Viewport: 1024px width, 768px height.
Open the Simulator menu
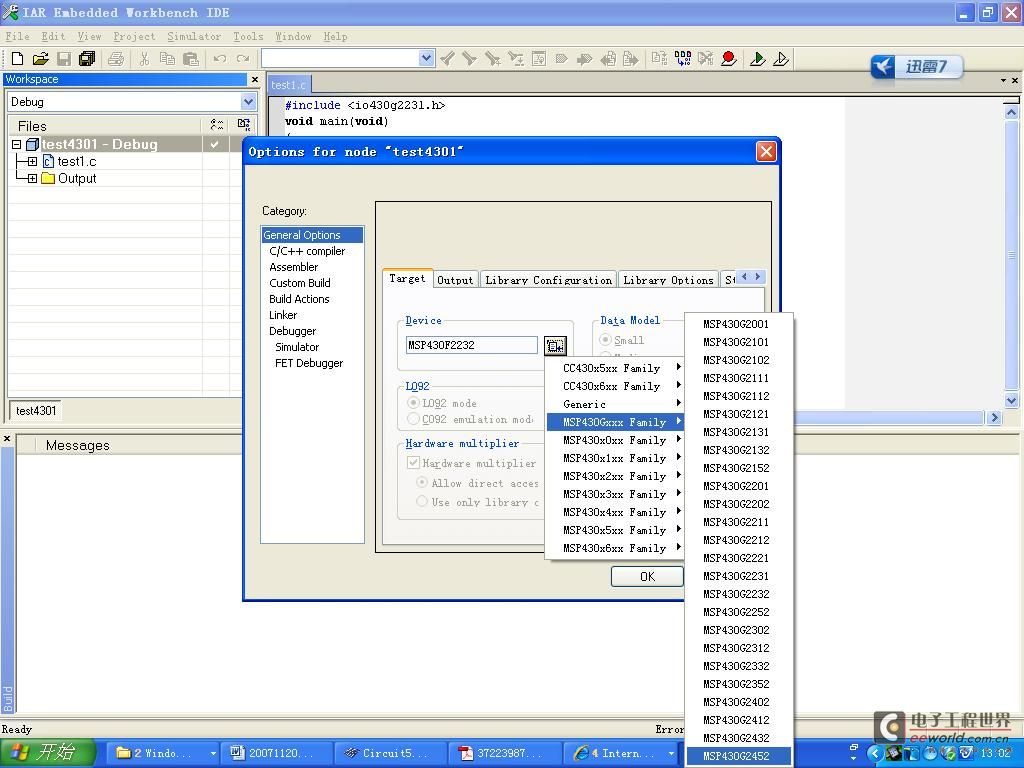point(194,37)
